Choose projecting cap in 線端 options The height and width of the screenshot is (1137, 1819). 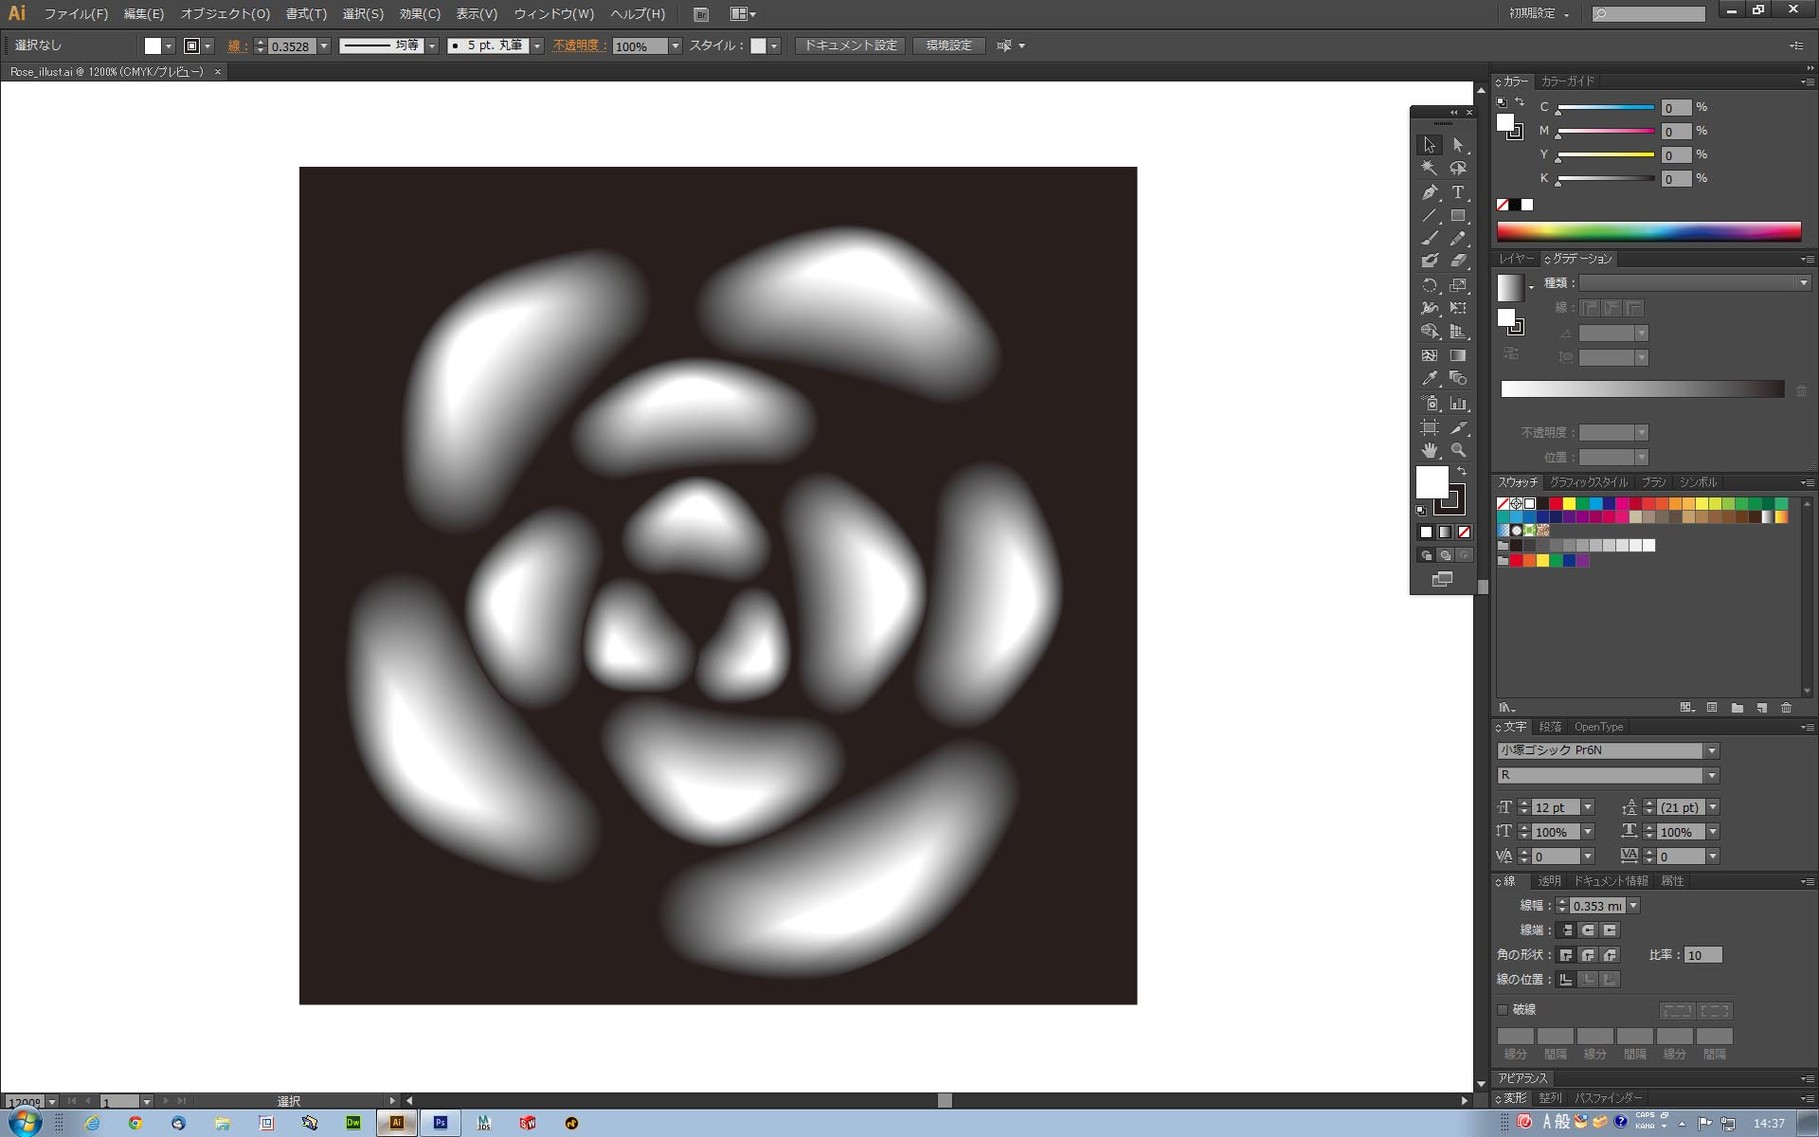tap(1609, 930)
